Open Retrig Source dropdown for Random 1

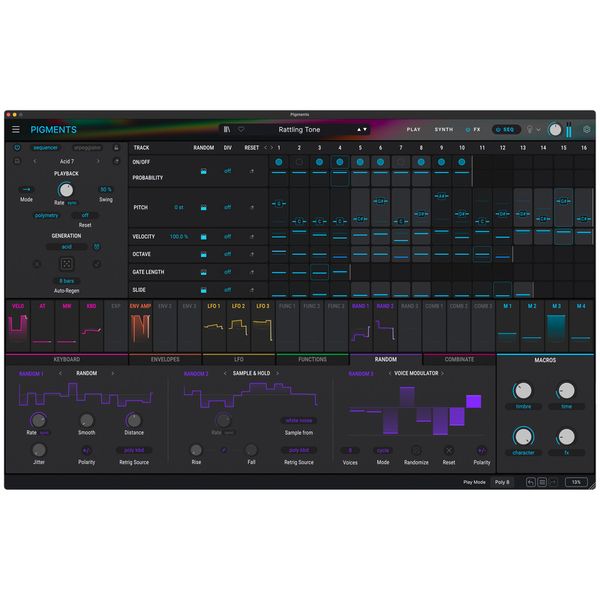pos(133,451)
